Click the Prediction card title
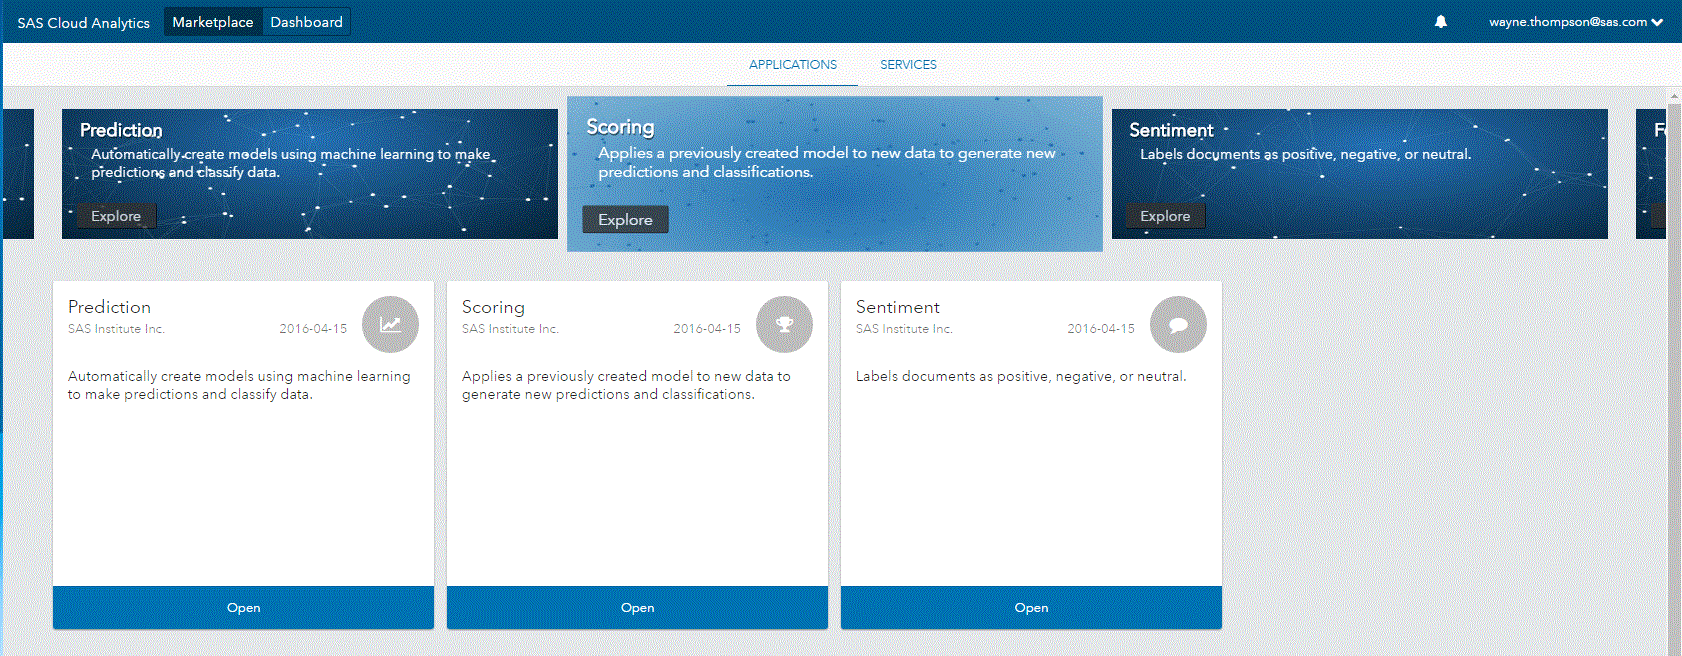Image resolution: width=1682 pixels, height=656 pixels. pyautogui.click(x=109, y=307)
